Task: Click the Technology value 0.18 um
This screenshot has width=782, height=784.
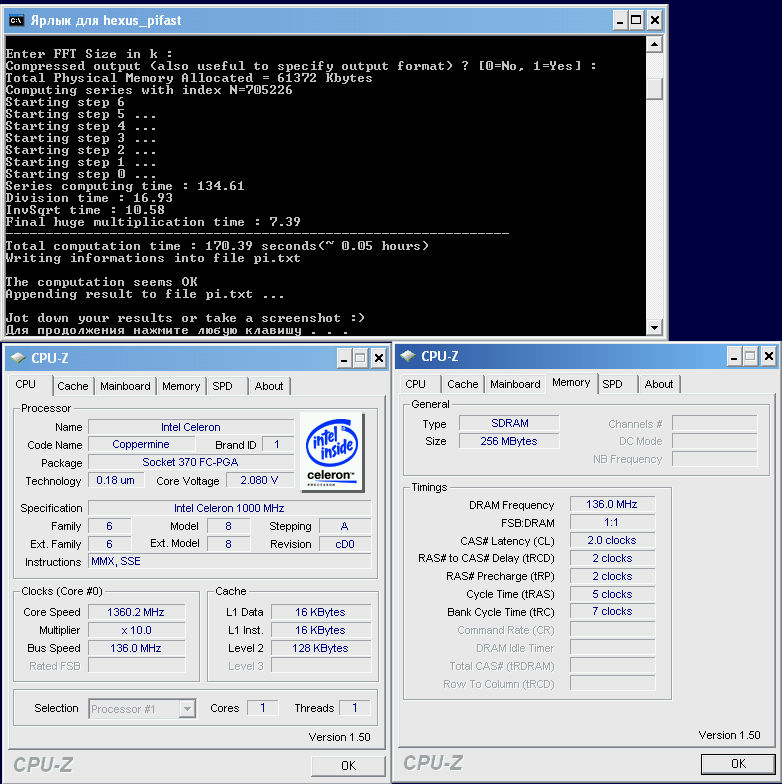Action: coord(116,480)
